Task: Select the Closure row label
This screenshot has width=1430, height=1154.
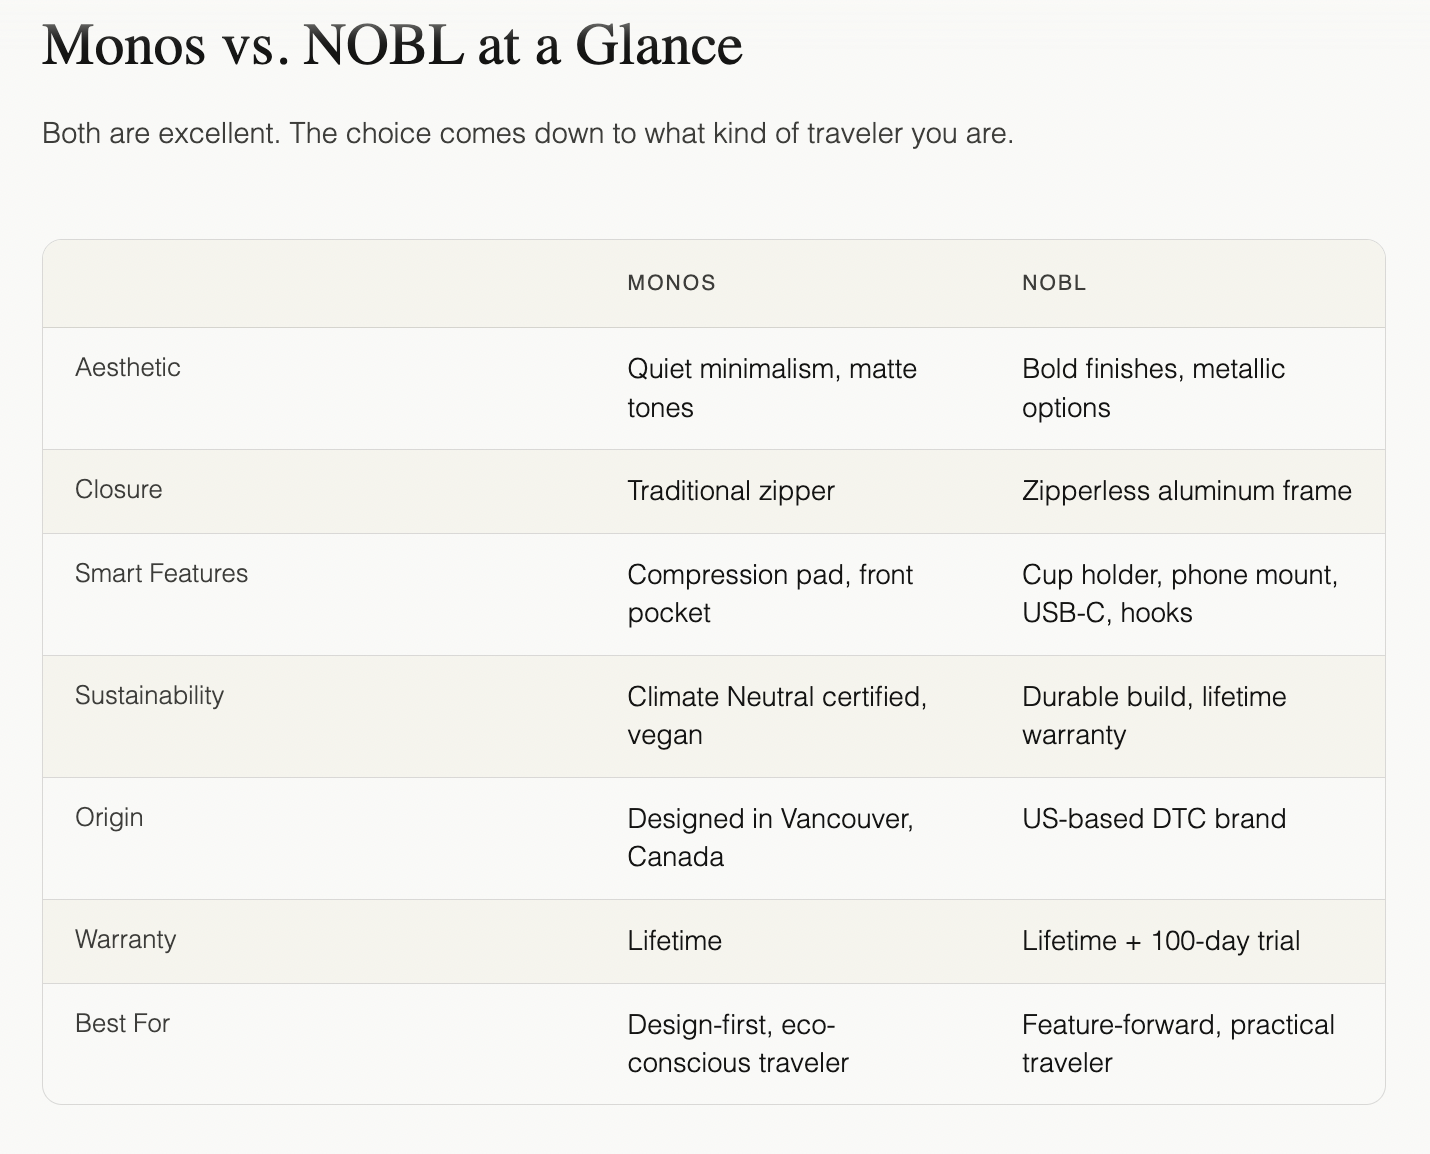Action: point(118,489)
